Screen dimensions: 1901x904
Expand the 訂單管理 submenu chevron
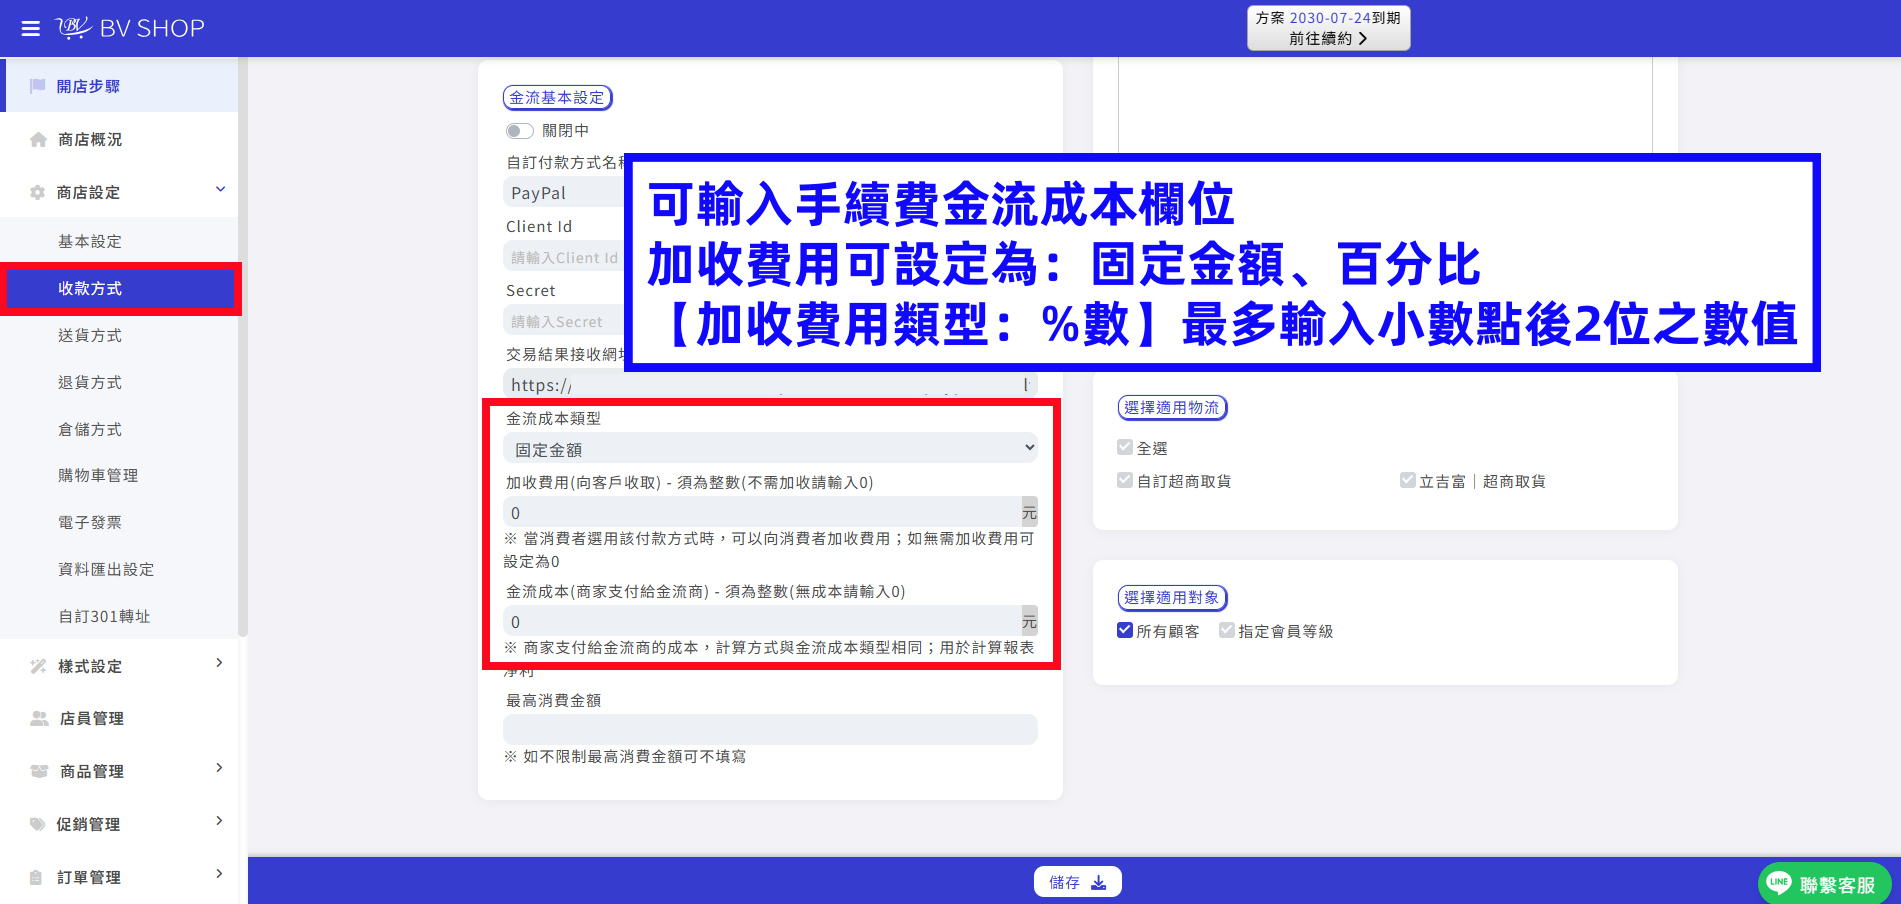[x=220, y=874]
